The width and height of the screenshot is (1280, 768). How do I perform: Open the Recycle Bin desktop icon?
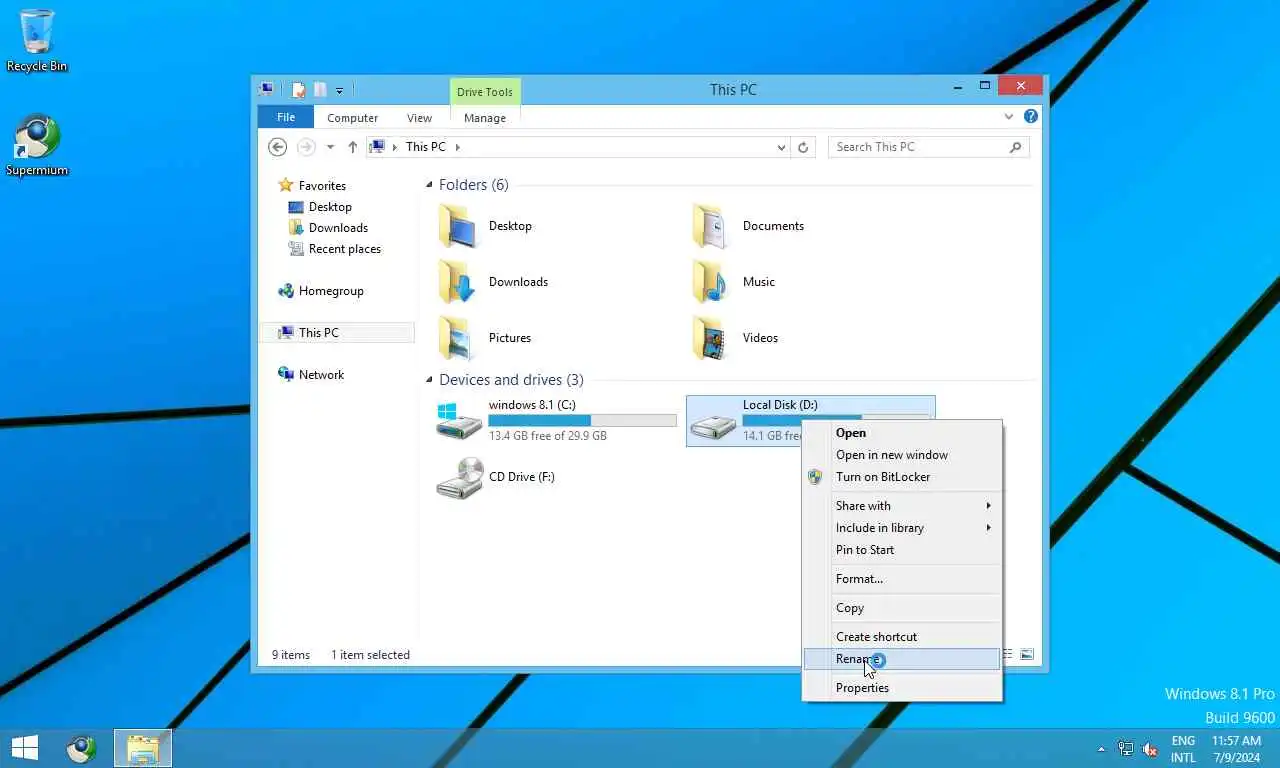pyautogui.click(x=37, y=40)
